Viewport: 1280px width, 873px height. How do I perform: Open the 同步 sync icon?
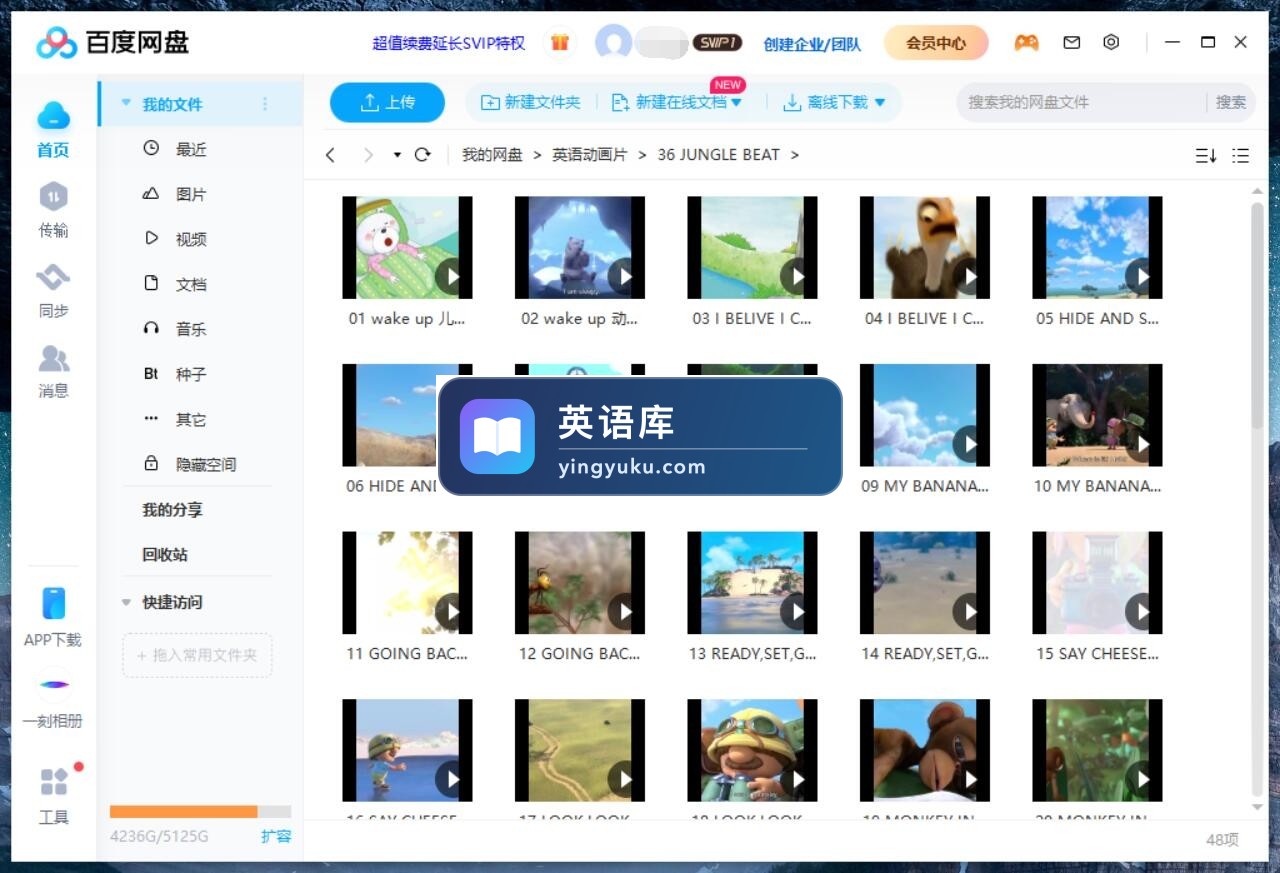point(53,277)
